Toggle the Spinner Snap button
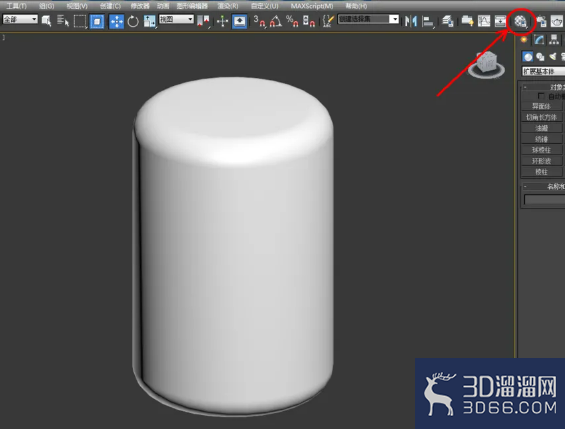 309,21
